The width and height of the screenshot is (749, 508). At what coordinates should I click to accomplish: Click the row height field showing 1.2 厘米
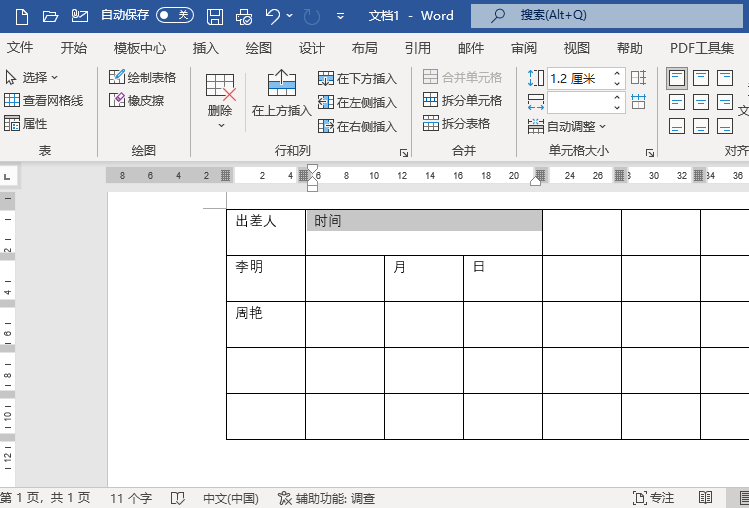(579, 78)
